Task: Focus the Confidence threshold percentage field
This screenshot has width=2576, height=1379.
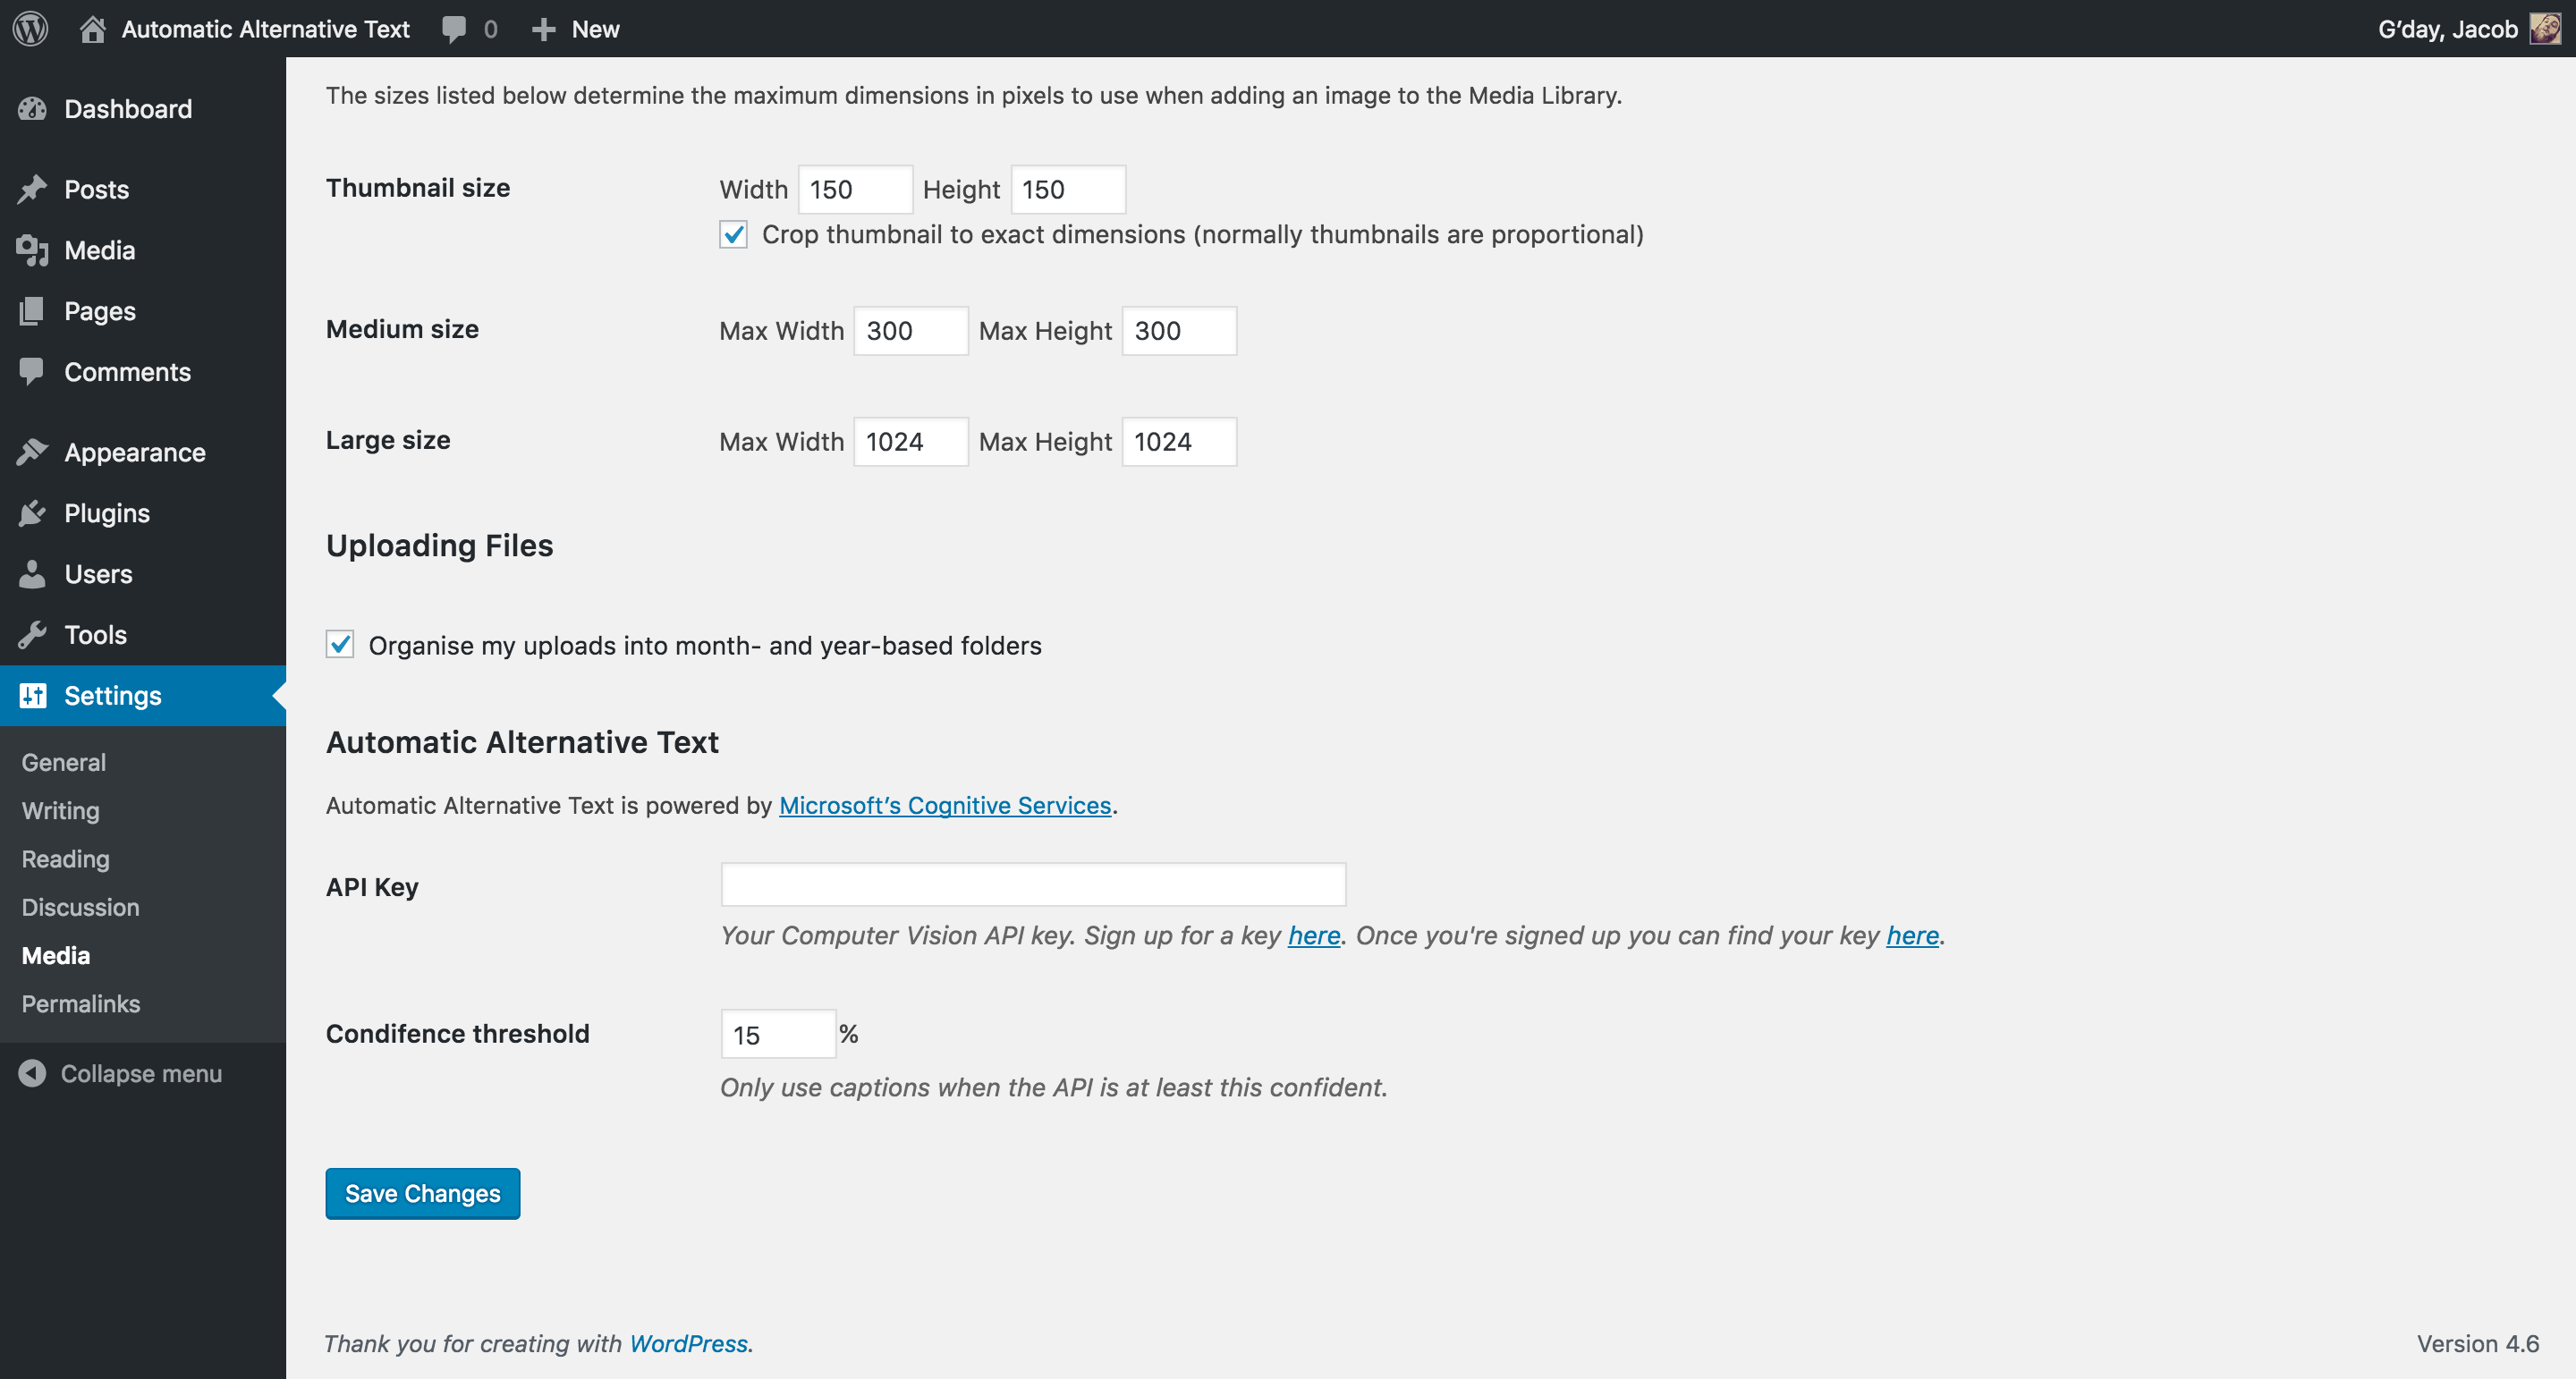Action: tap(777, 1034)
